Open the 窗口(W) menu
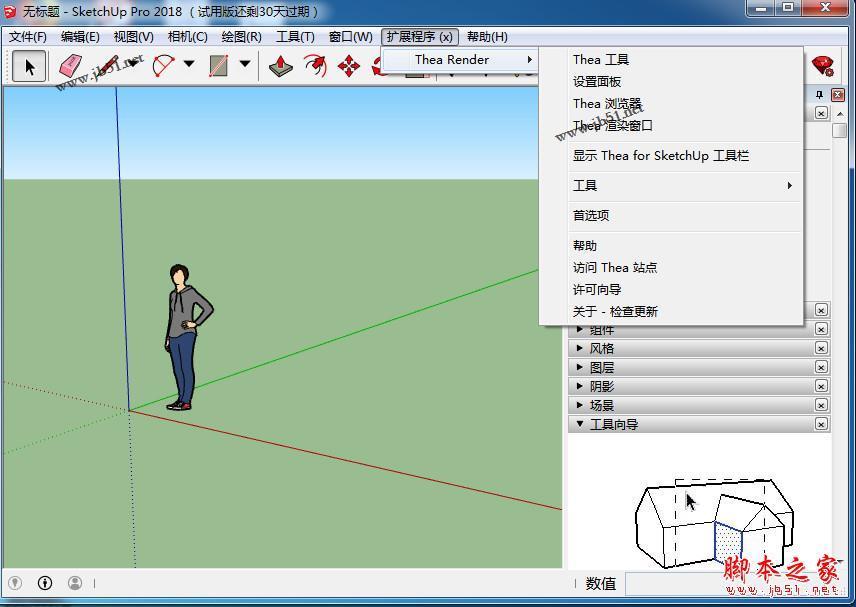 click(x=350, y=37)
